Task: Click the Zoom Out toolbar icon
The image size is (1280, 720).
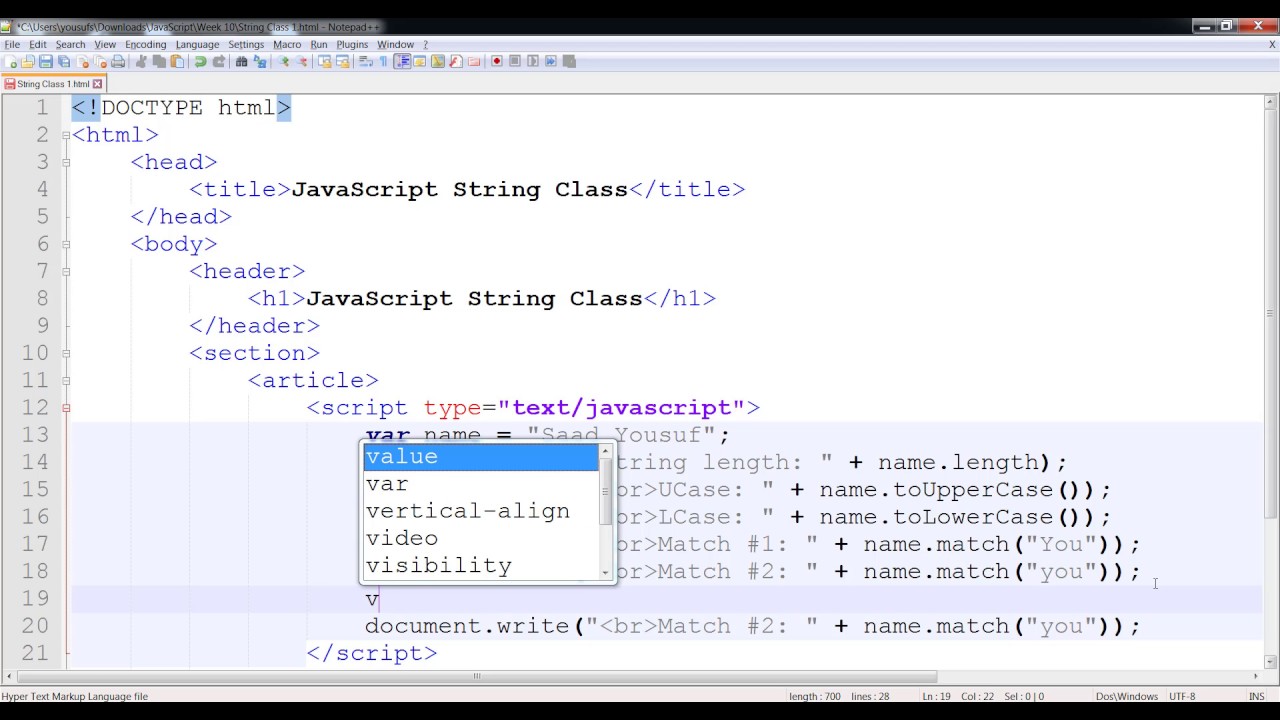Action: pyautogui.click(x=301, y=62)
